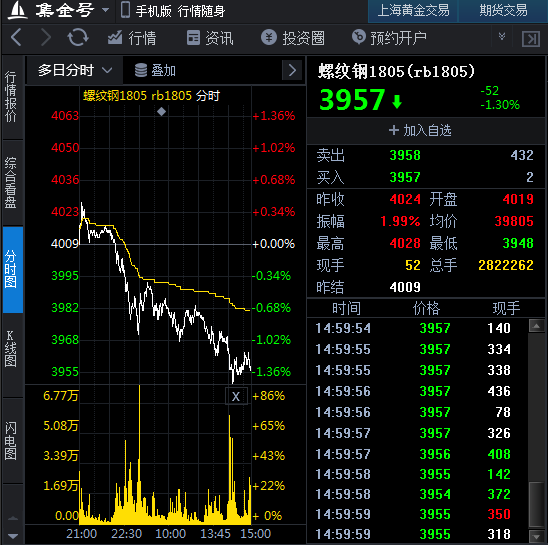Image resolution: width=548 pixels, height=545 pixels.
Task: Open the 资讯 news menu
Action: [x=210, y=38]
